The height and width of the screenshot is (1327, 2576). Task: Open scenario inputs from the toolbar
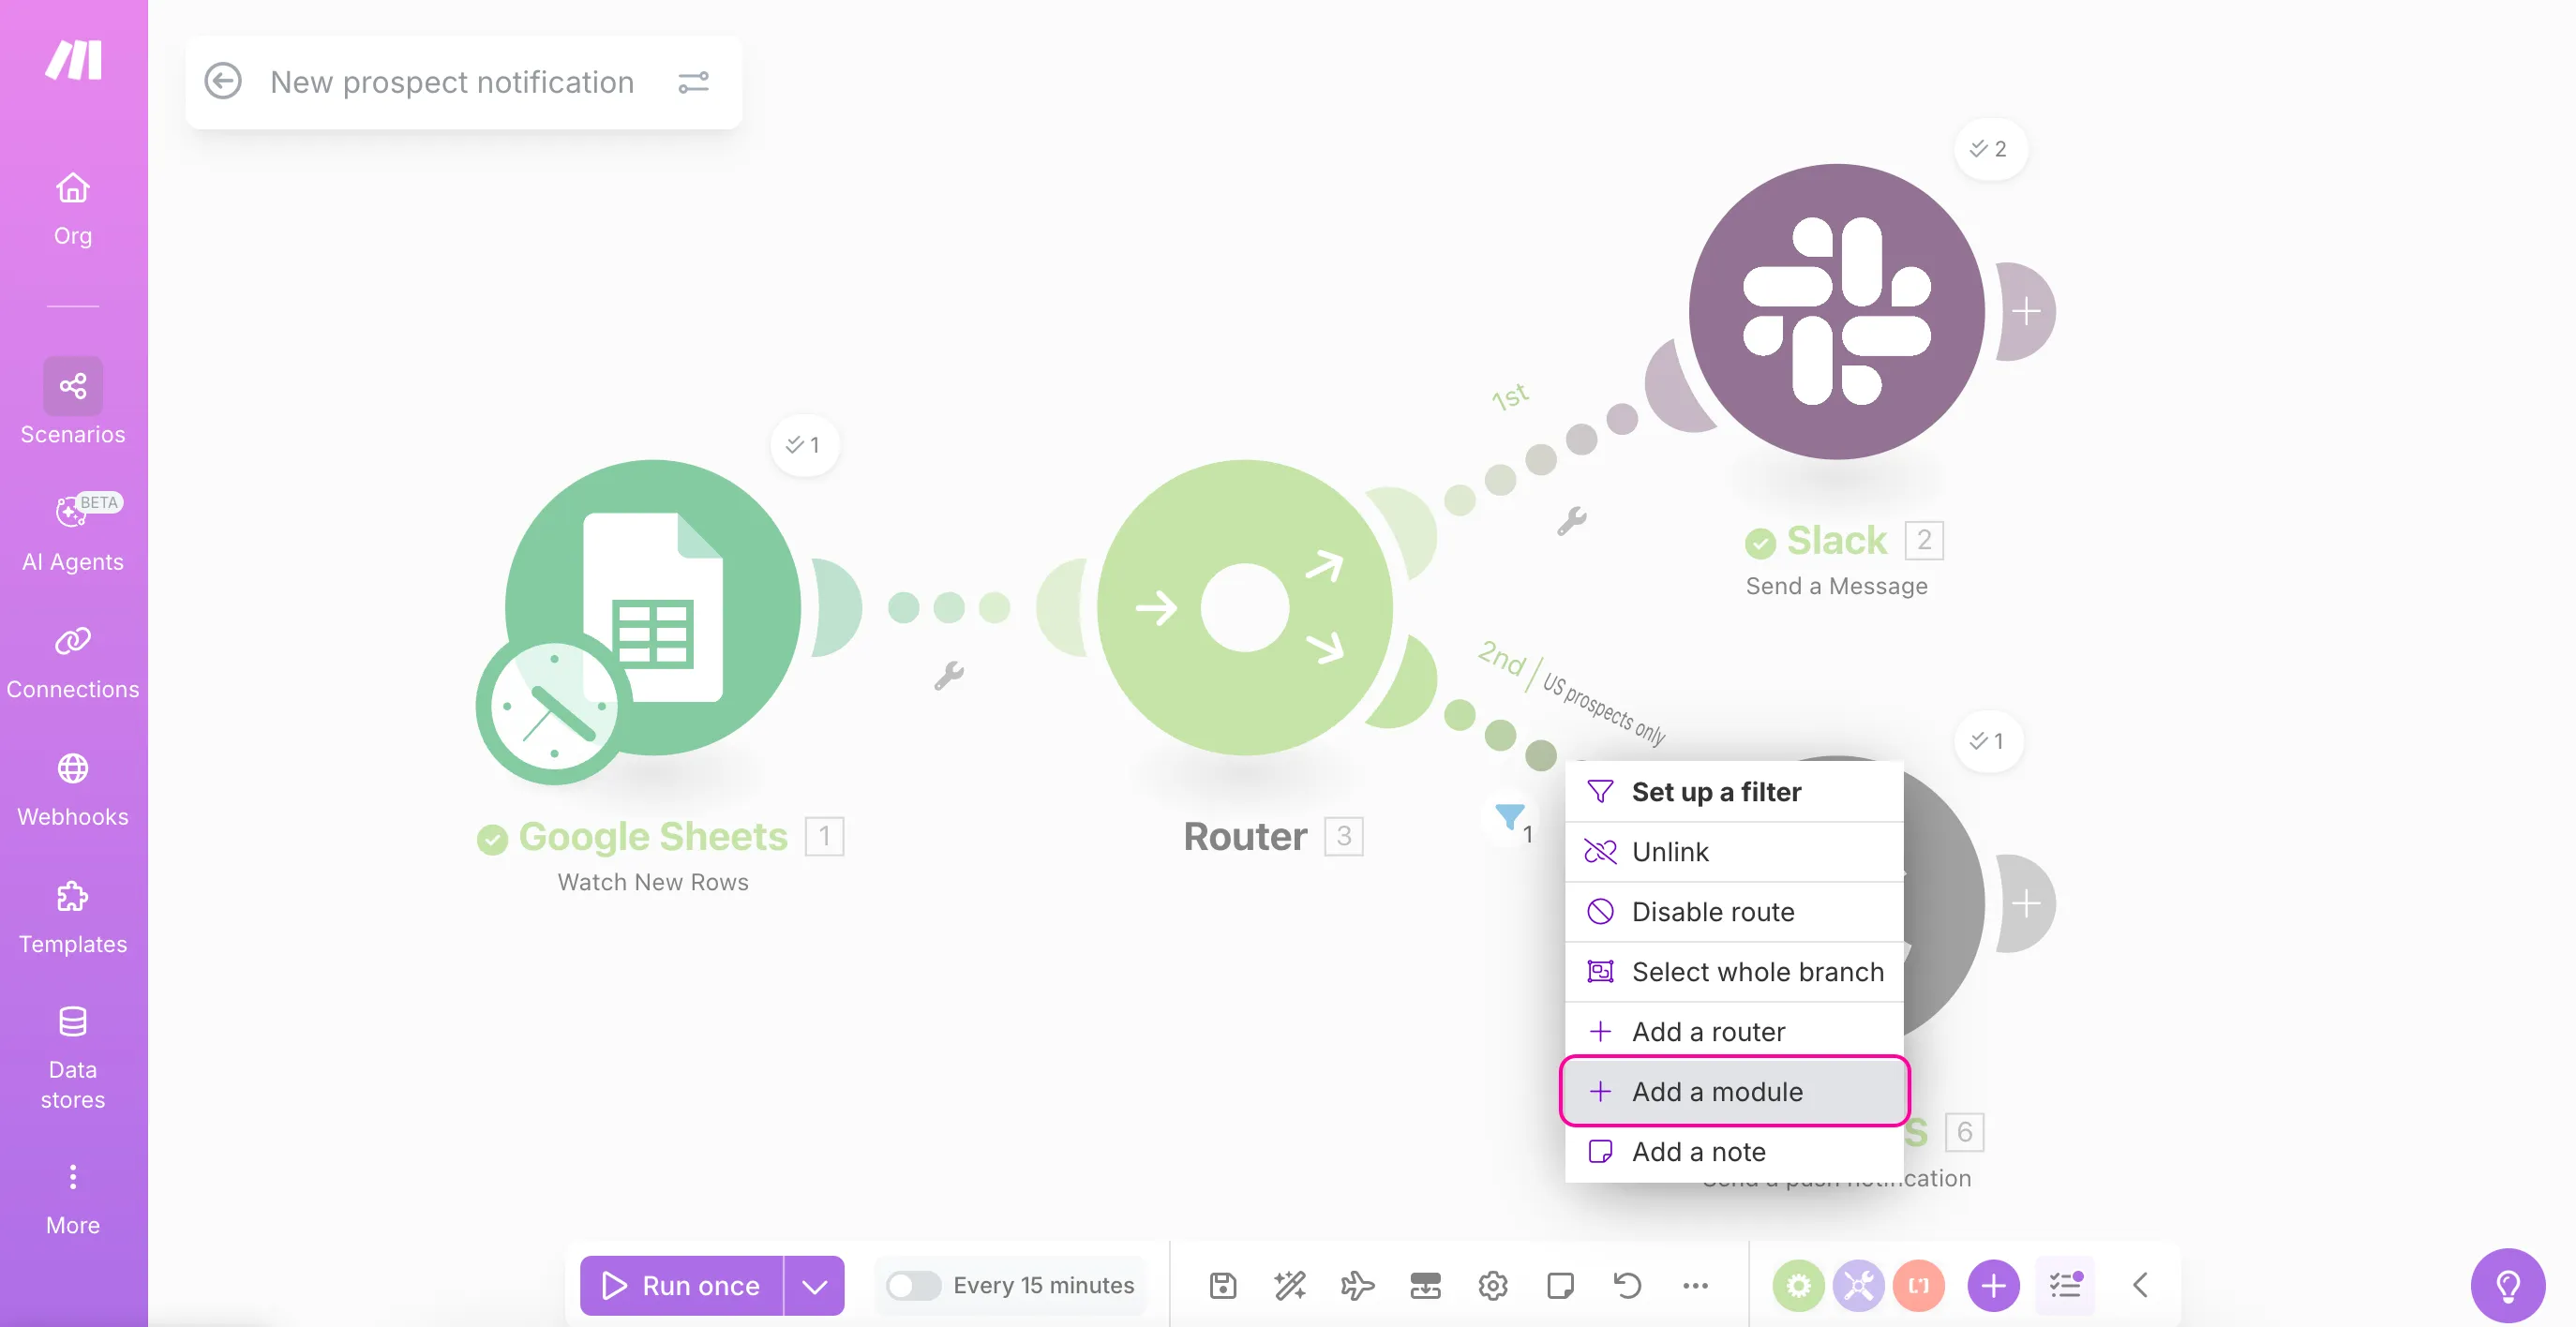click(x=1425, y=1286)
